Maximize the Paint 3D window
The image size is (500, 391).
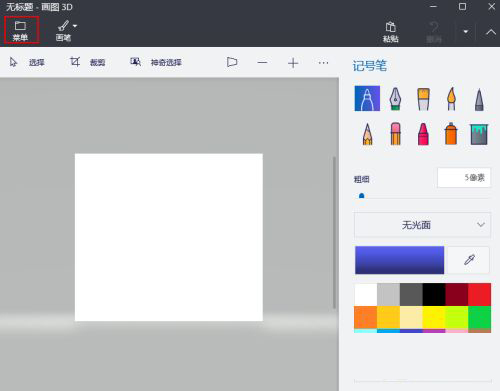[462, 6]
